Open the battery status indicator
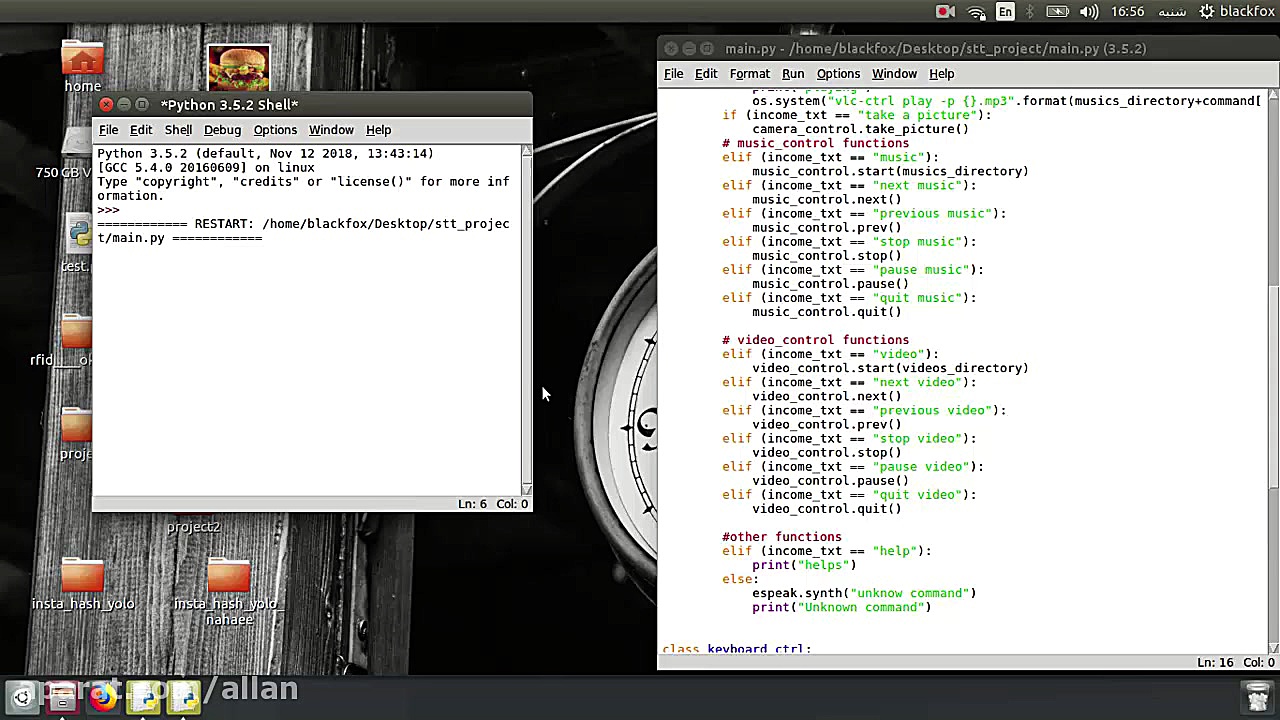This screenshot has height=720, width=1280. point(1058,12)
